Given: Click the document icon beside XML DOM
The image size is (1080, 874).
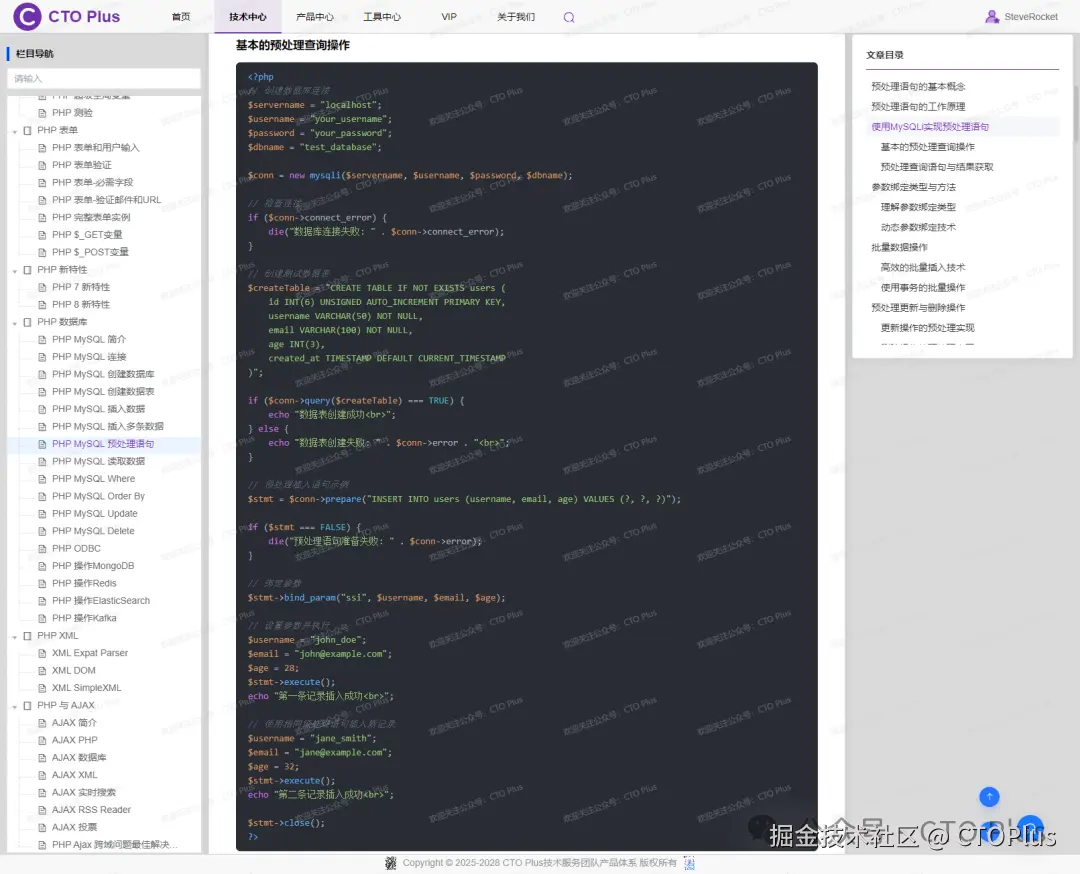Looking at the screenshot, I should (43, 671).
